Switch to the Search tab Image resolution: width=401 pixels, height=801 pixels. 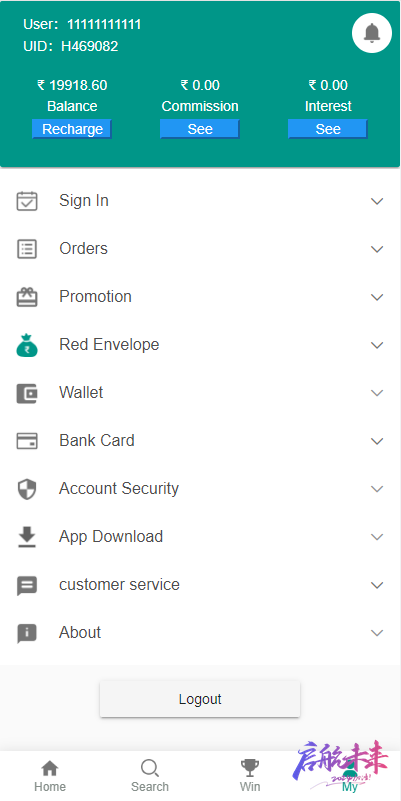(150, 775)
